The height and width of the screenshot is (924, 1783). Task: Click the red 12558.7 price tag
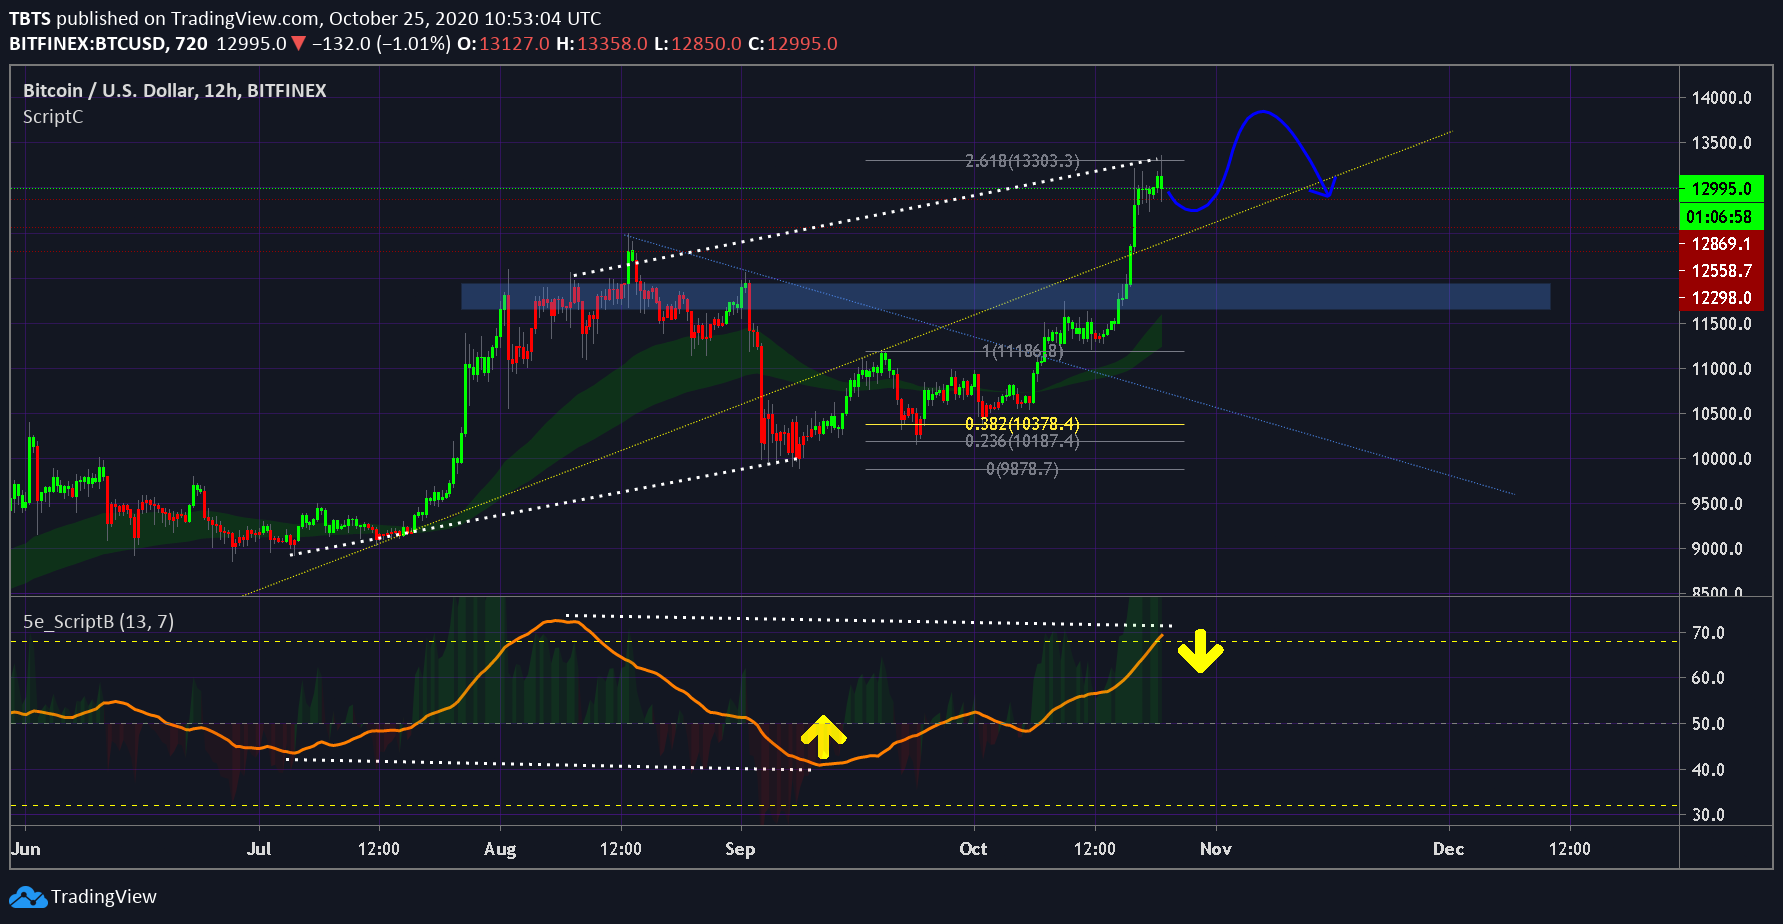1721,270
